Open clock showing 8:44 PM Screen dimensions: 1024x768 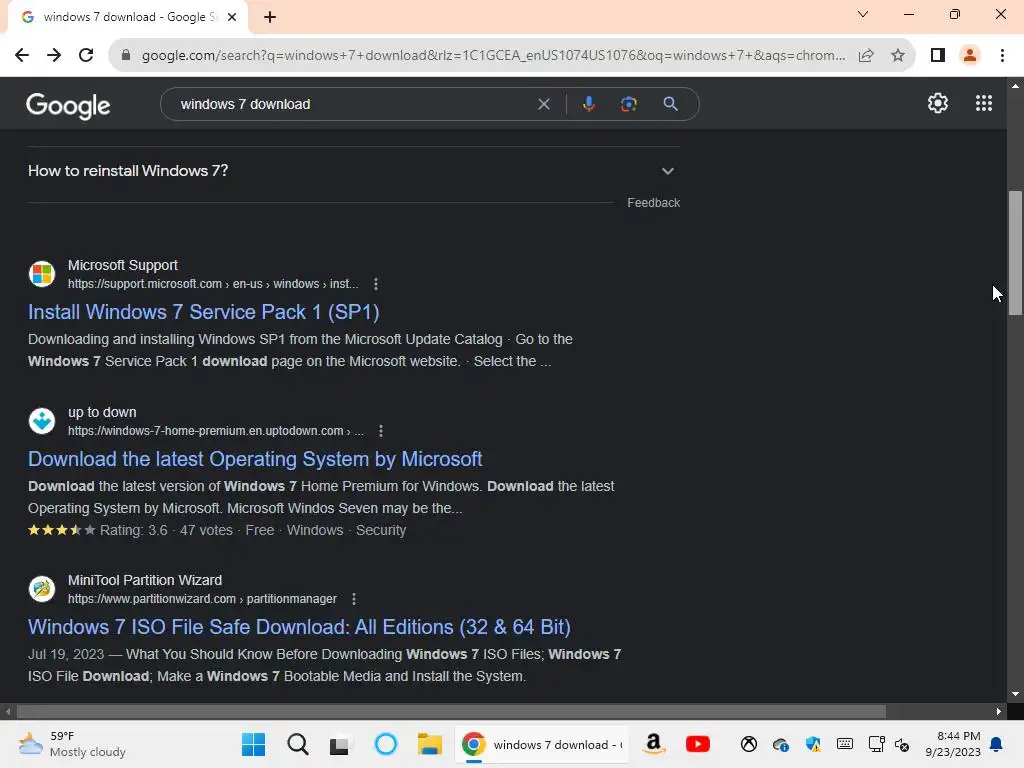click(953, 744)
